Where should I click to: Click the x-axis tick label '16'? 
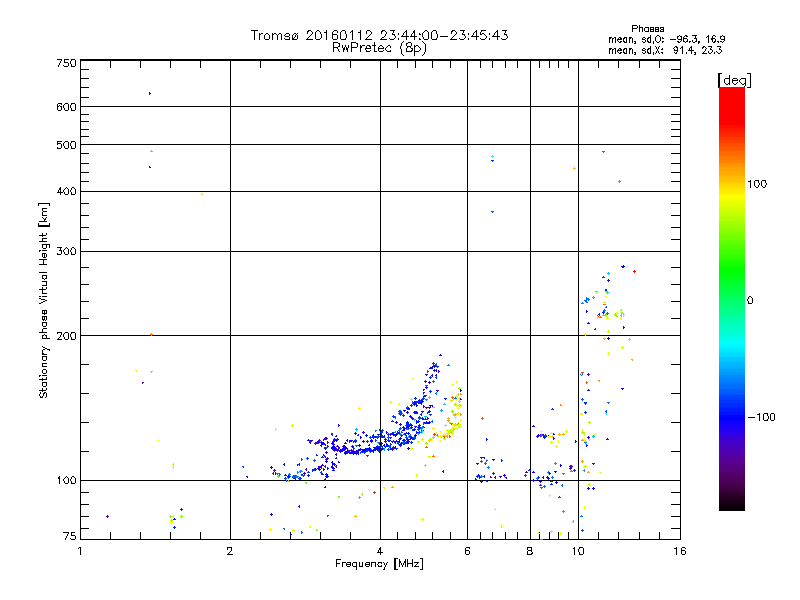tap(680, 551)
